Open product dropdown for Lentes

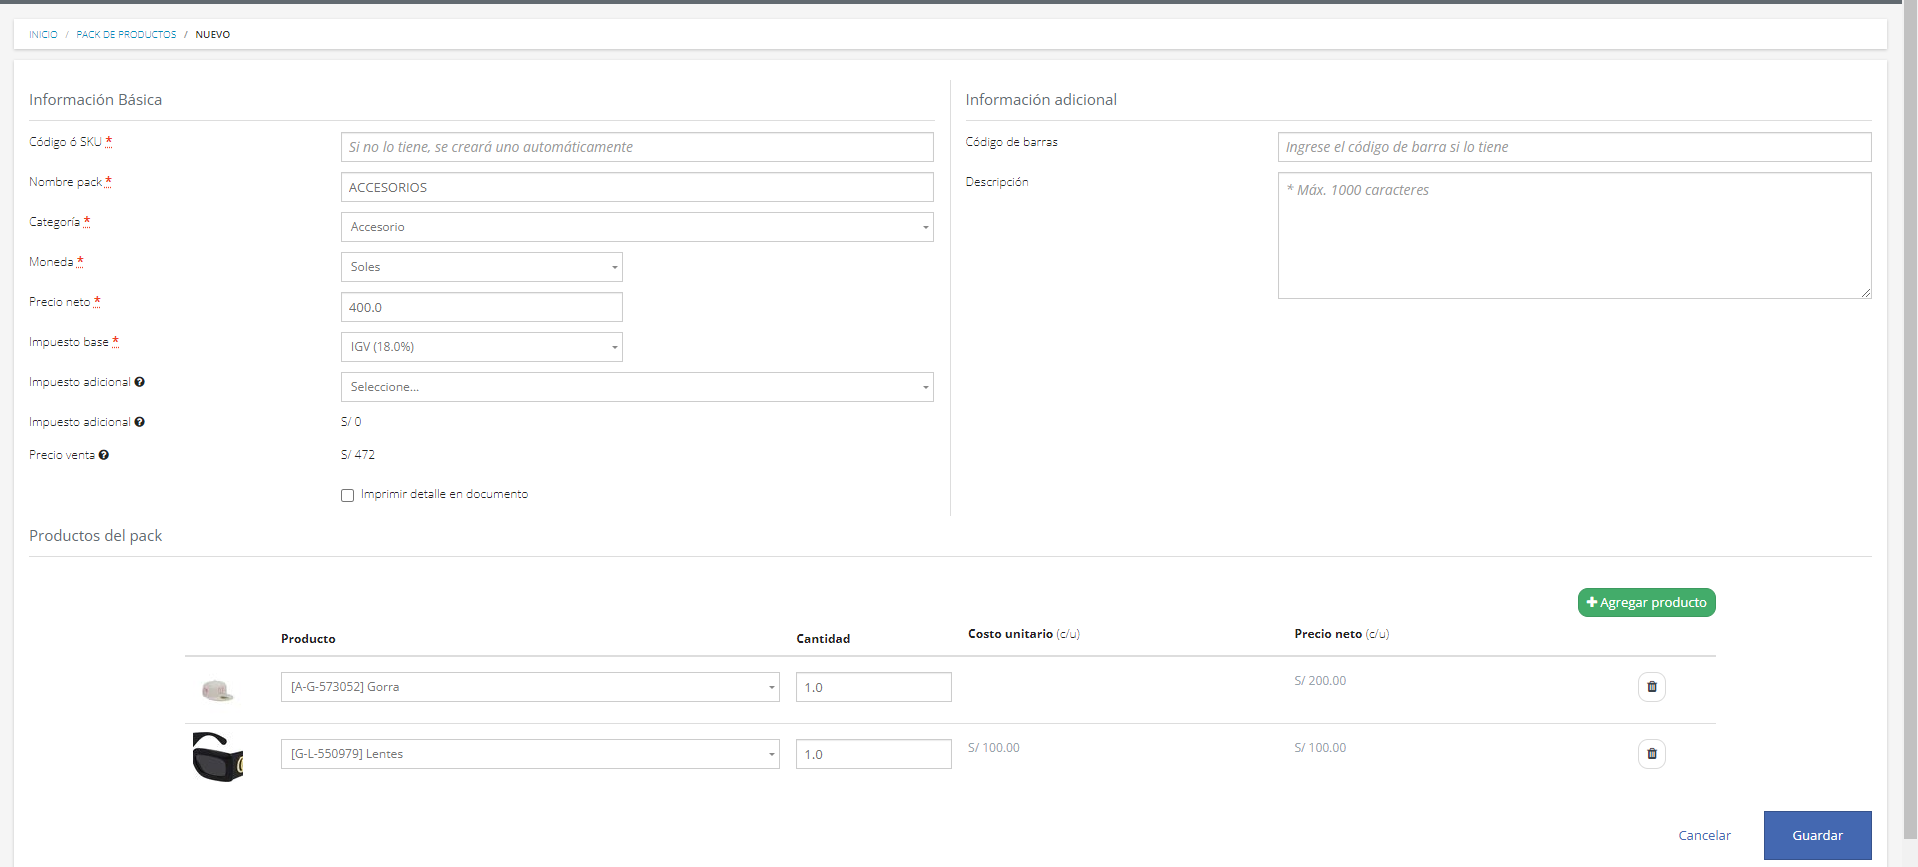[x=530, y=754]
